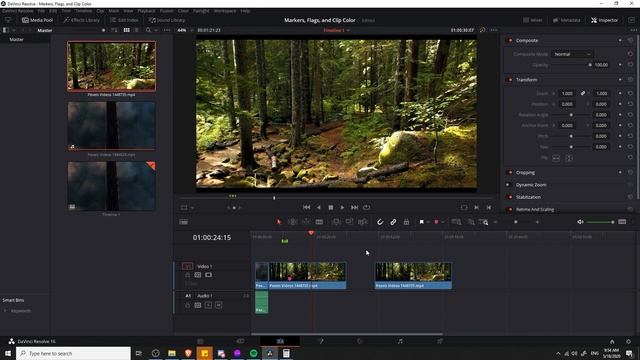The height and width of the screenshot is (360, 640).
Task: Open the Fusion menu
Action: [x=166, y=11]
